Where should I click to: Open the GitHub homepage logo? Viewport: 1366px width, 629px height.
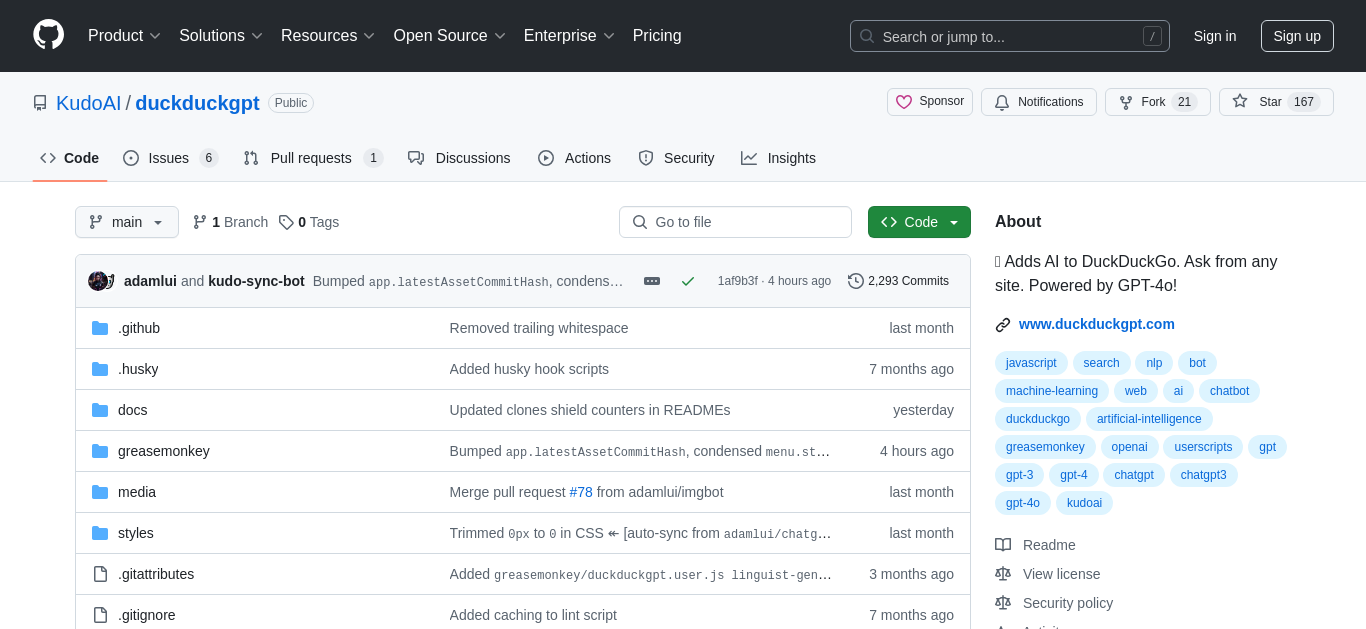(48, 35)
